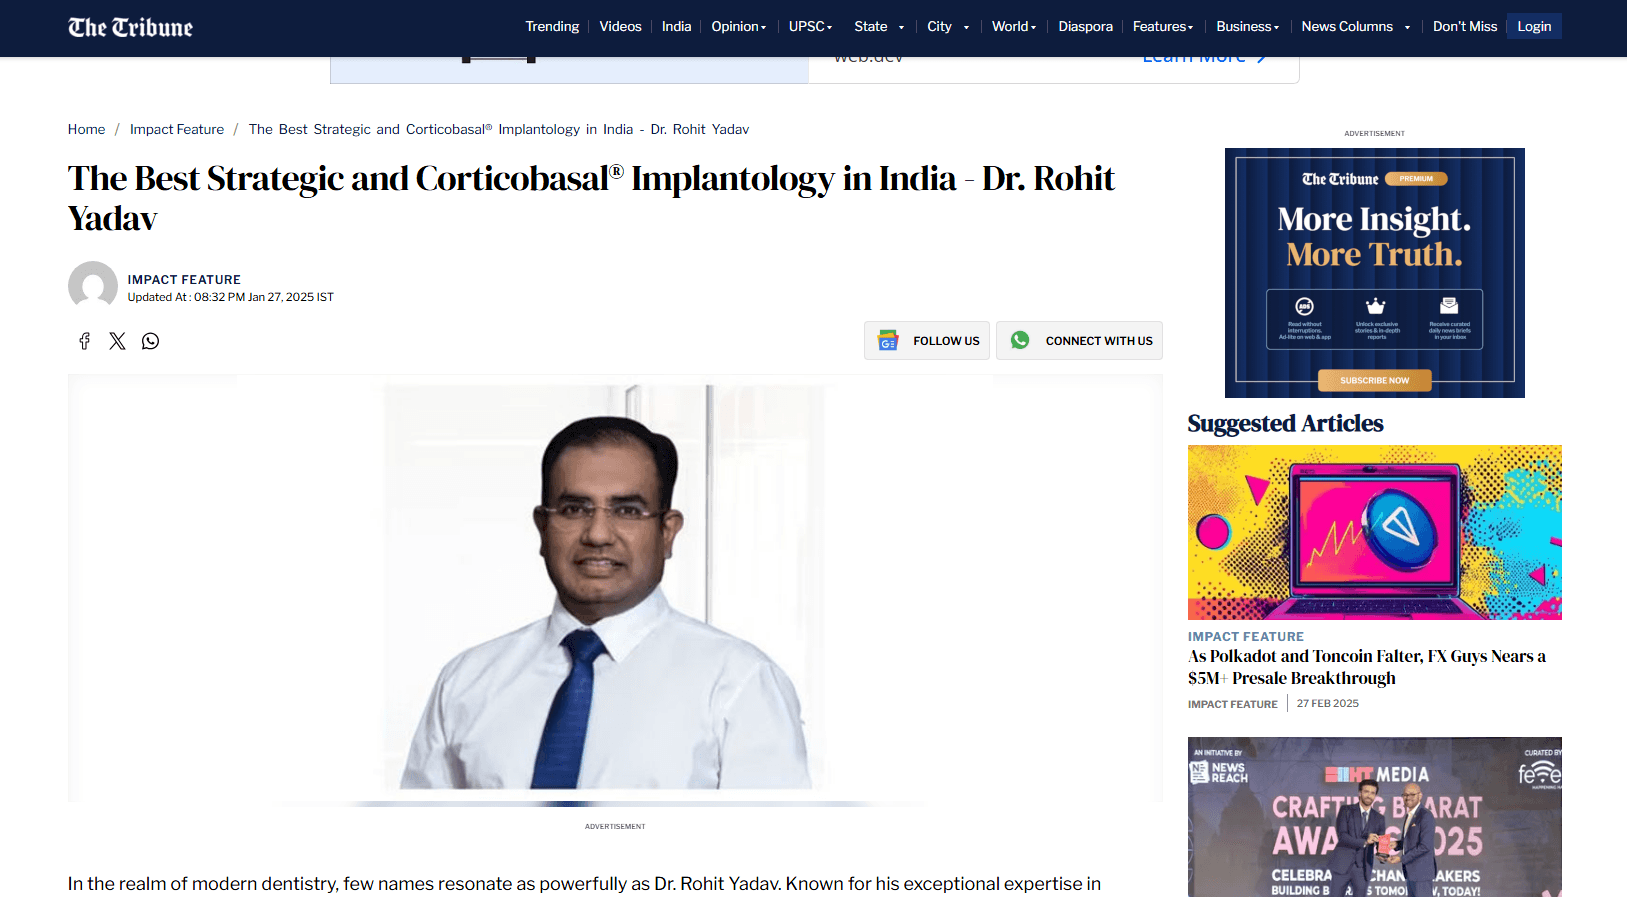Expand the Opinion dropdown menu

point(738,27)
